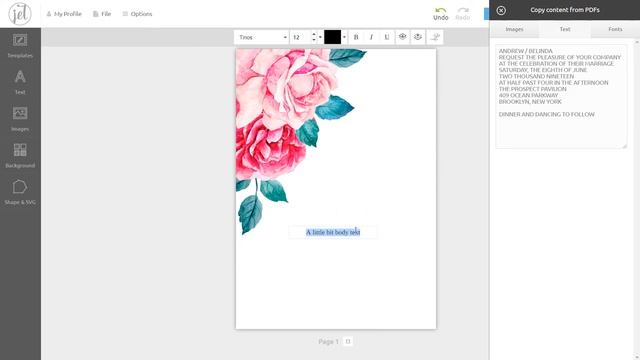This screenshot has width=640, height=360.
Task: Open the Tinos font dropdown
Action: click(x=262, y=37)
